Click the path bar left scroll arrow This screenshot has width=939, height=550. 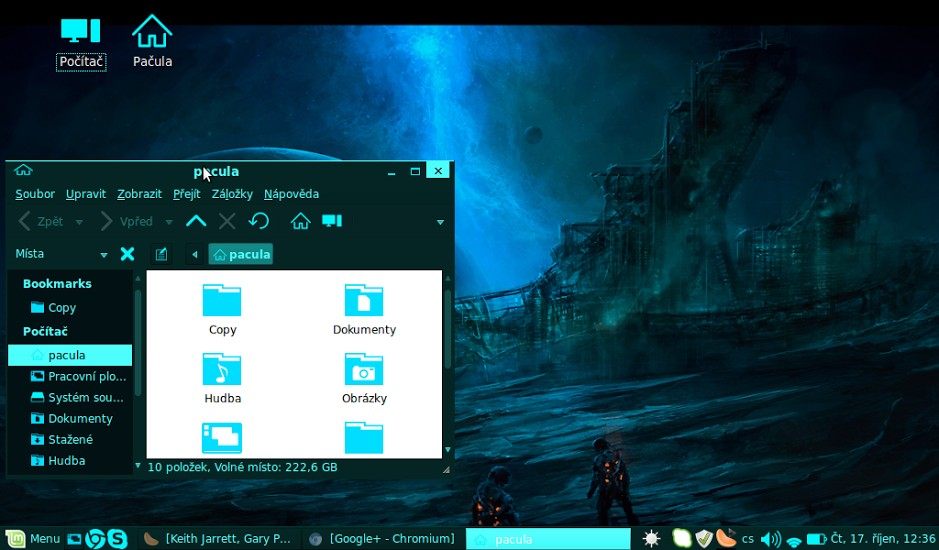195,255
